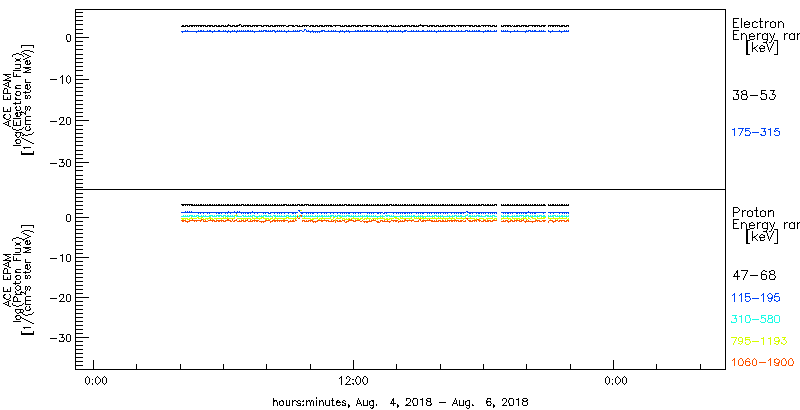
Task: Select the 47-68 proton energy label
Action: (x=754, y=276)
